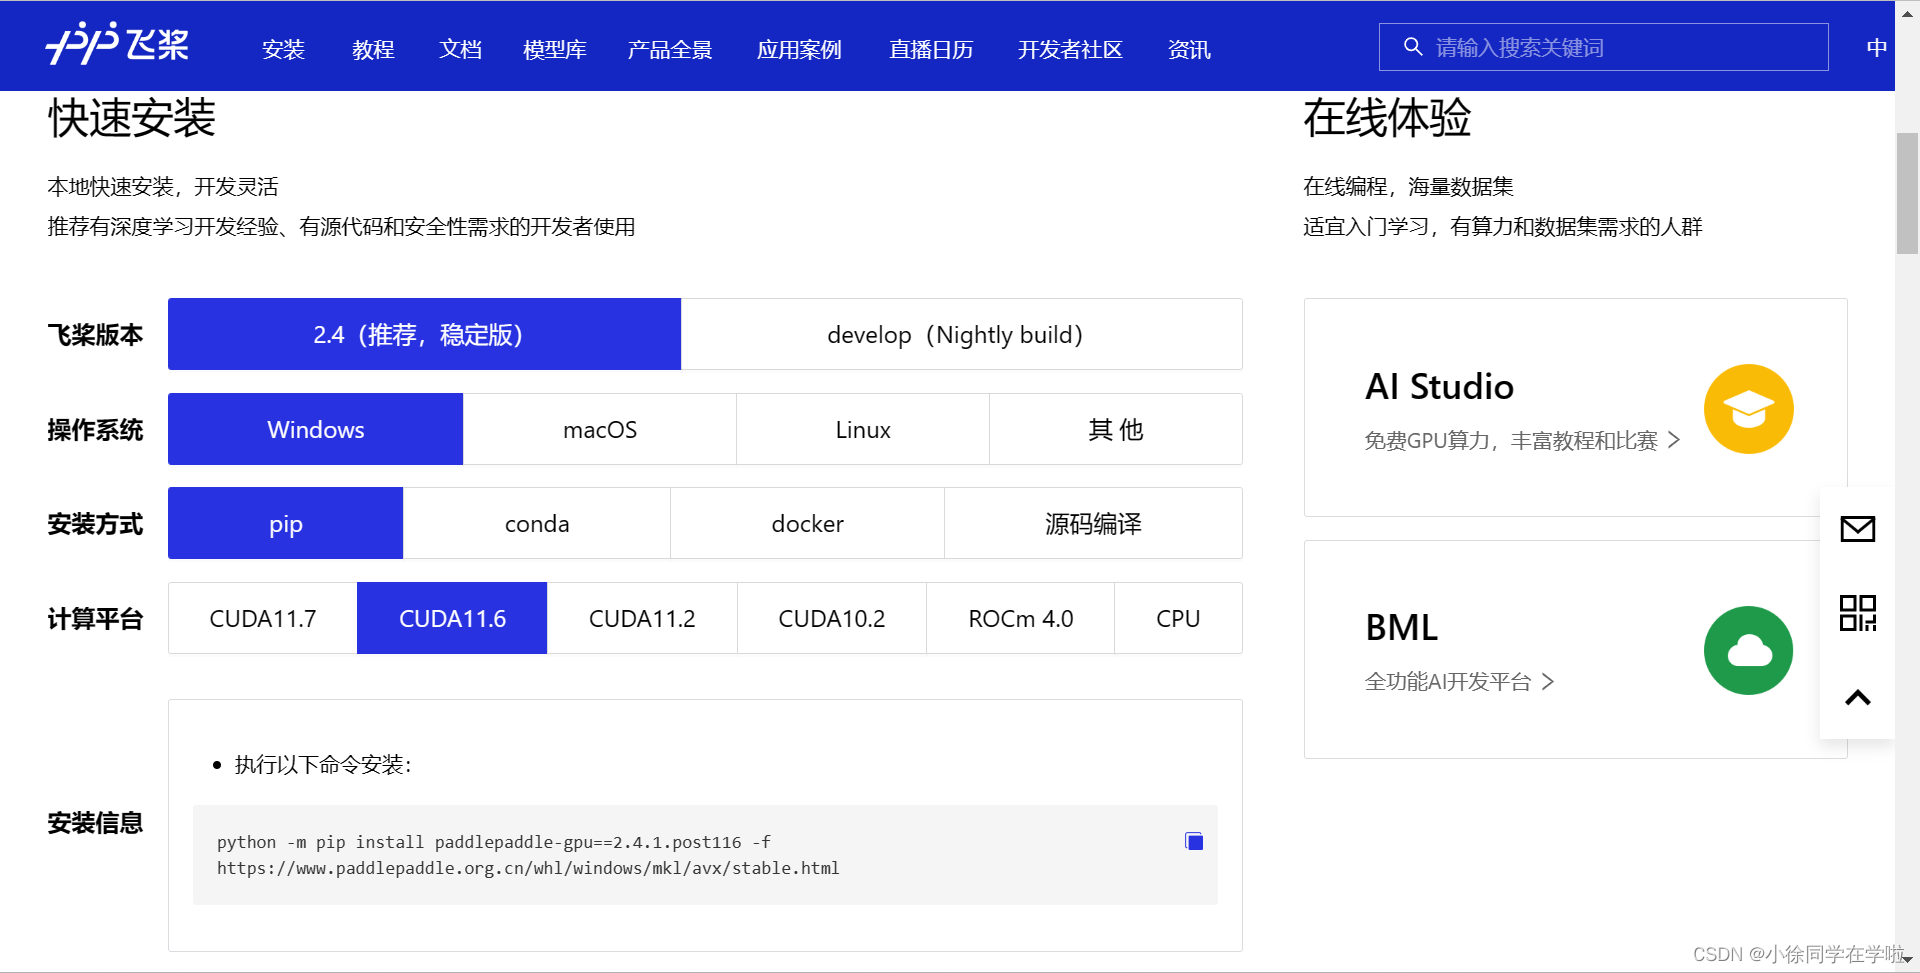This screenshot has height=973, width=1920.
Task: Open the 直播日历 nav item
Action: pos(931,49)
